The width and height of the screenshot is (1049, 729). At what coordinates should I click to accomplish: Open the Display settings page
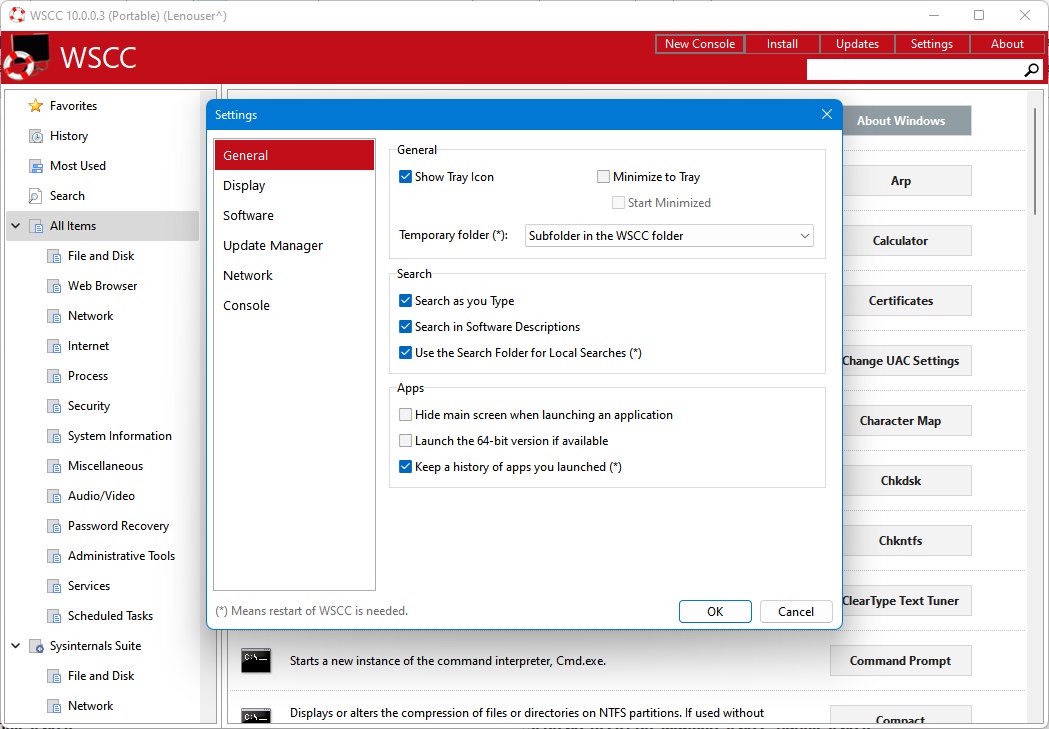tap(294, 185)
